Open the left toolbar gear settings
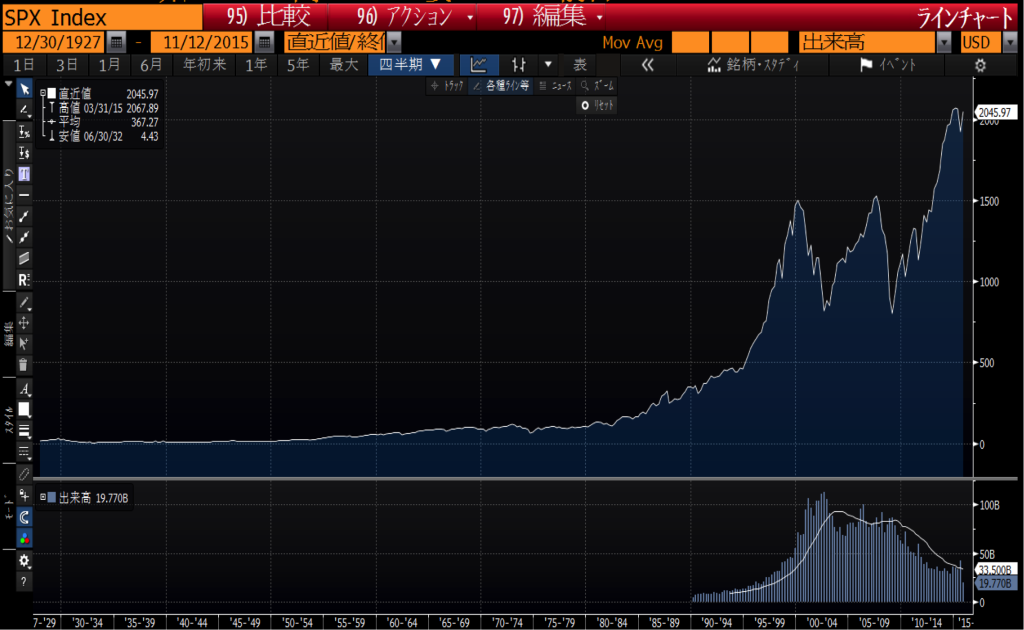Viewport: 1024px width, 630px height. click(x=24, y=561)
